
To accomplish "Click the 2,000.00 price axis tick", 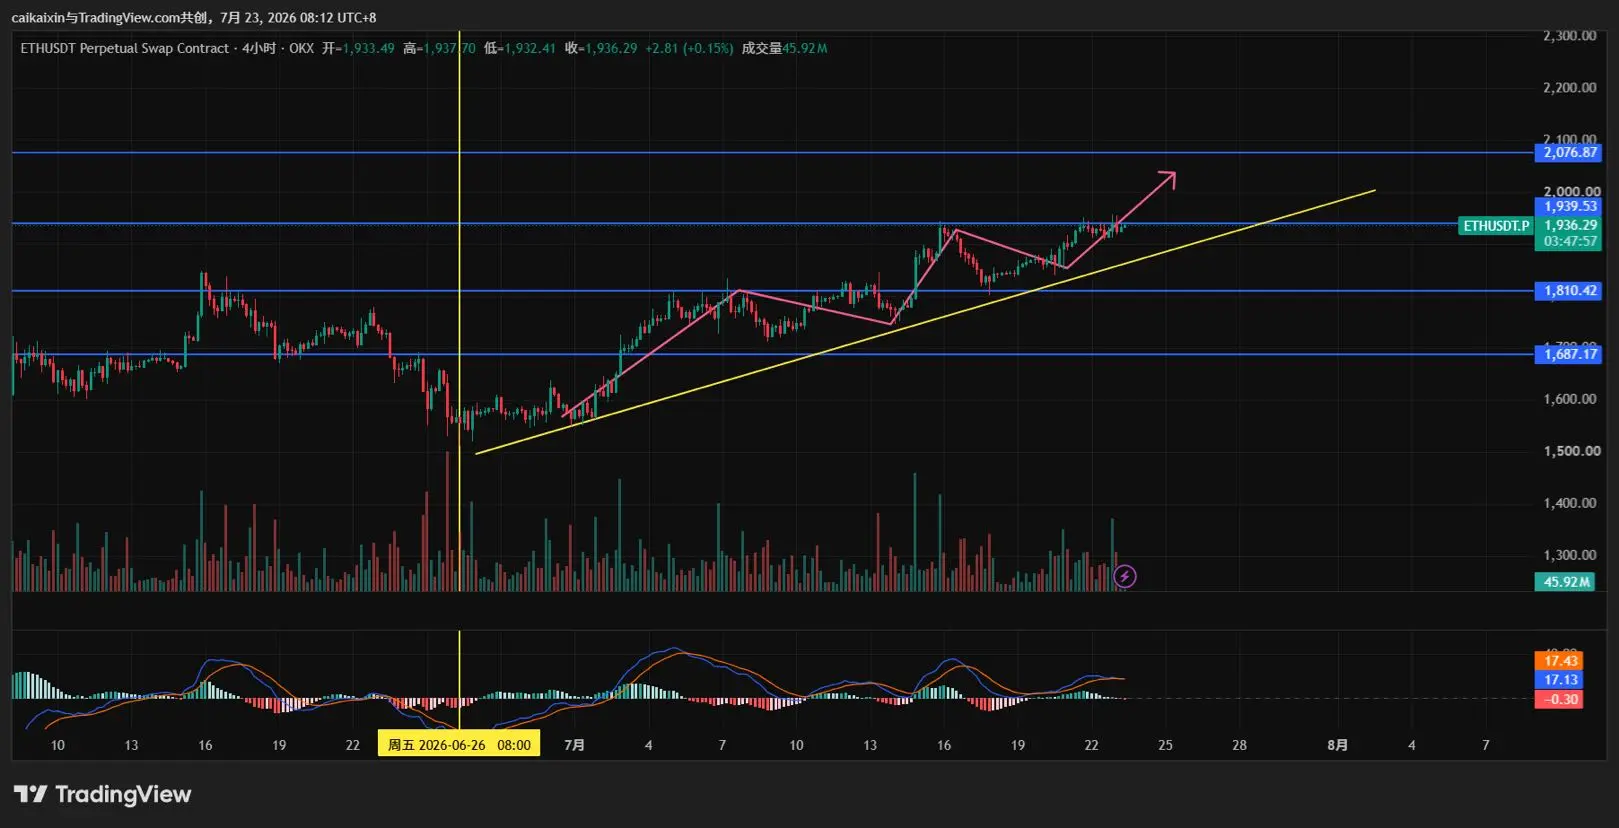I will point(1570,191).
